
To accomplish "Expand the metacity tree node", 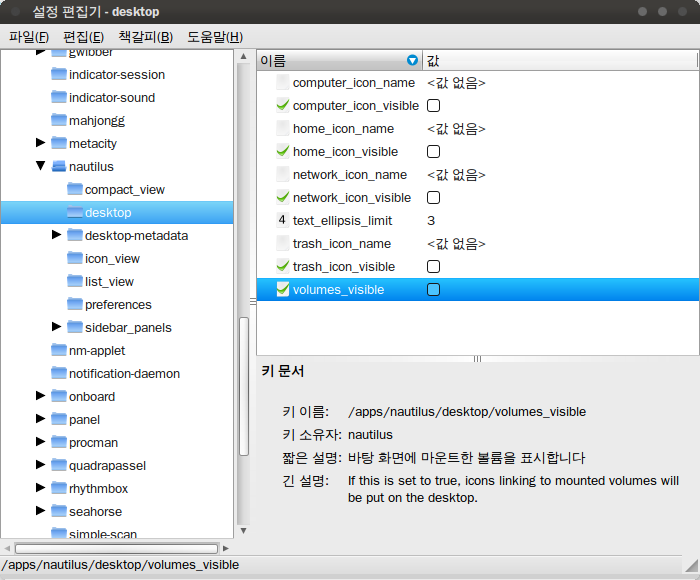I will 41,142.
